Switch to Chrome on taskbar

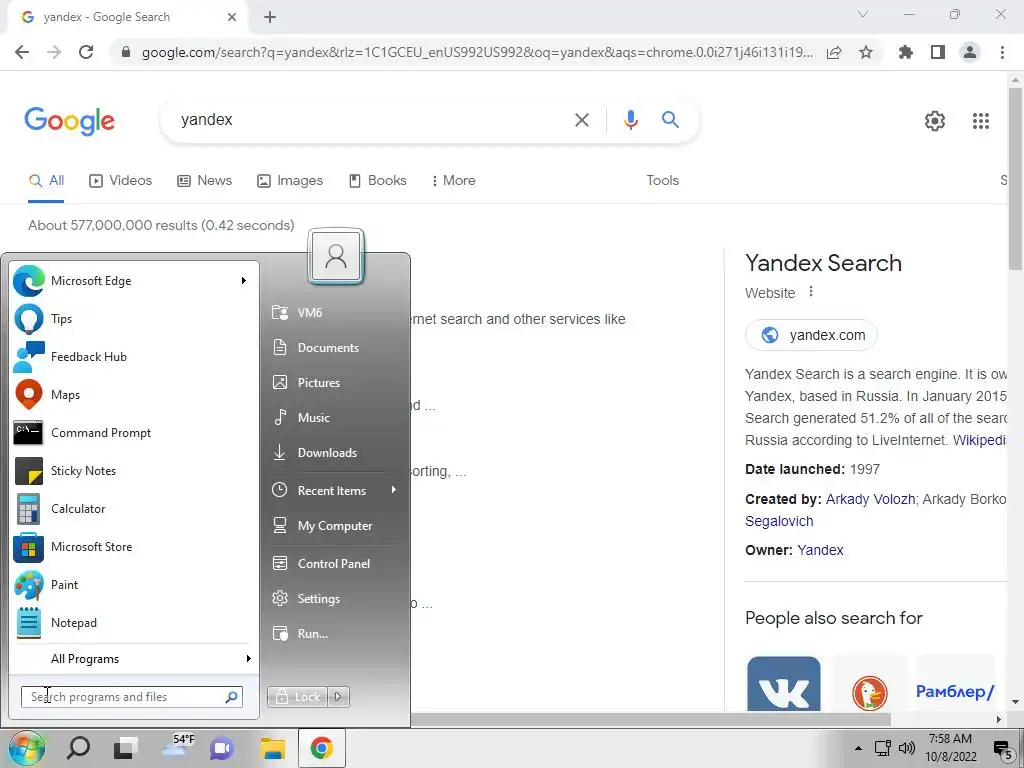322,748
